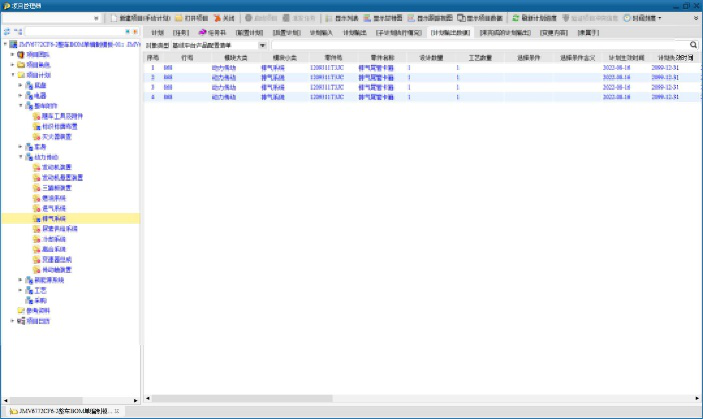This screenshot has height=419, width=703.
Task: Select the 发动机装置 tree node
Action: tap(56, 167)
